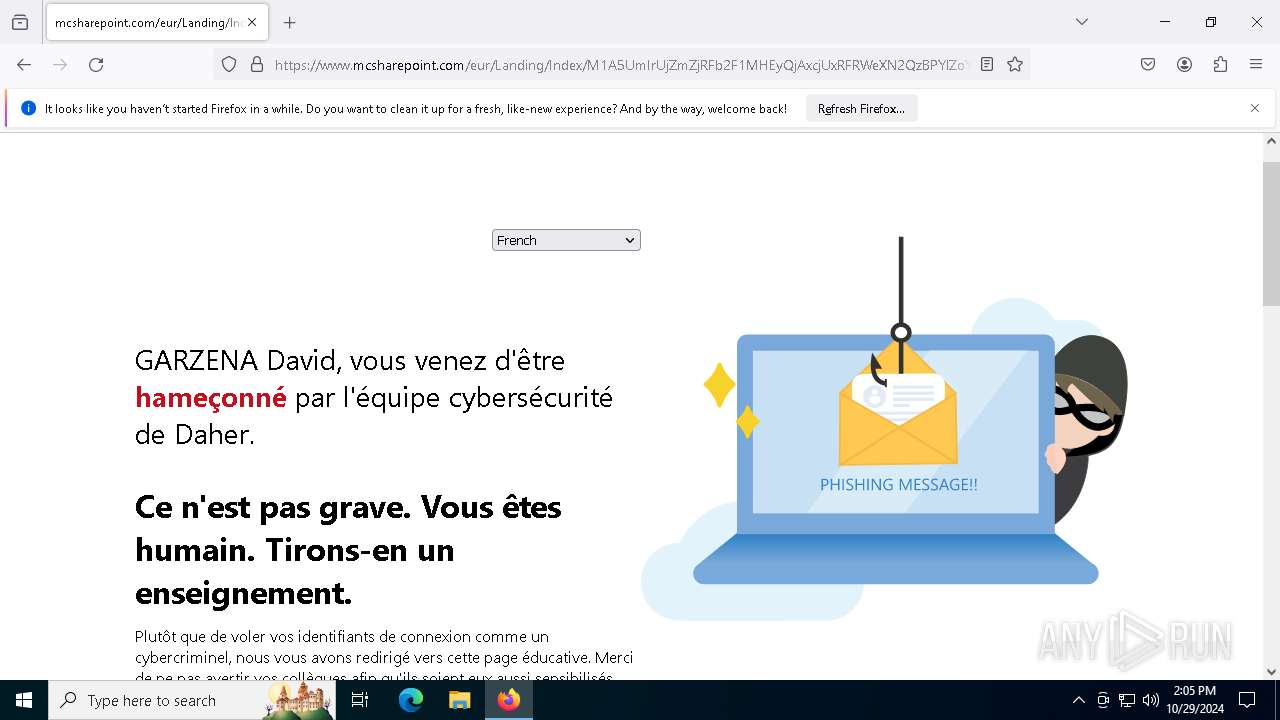Open Windows Start menu
The height and width of the screenshot is (720, 1280).
pyautogui.click(x=24, y=700)
